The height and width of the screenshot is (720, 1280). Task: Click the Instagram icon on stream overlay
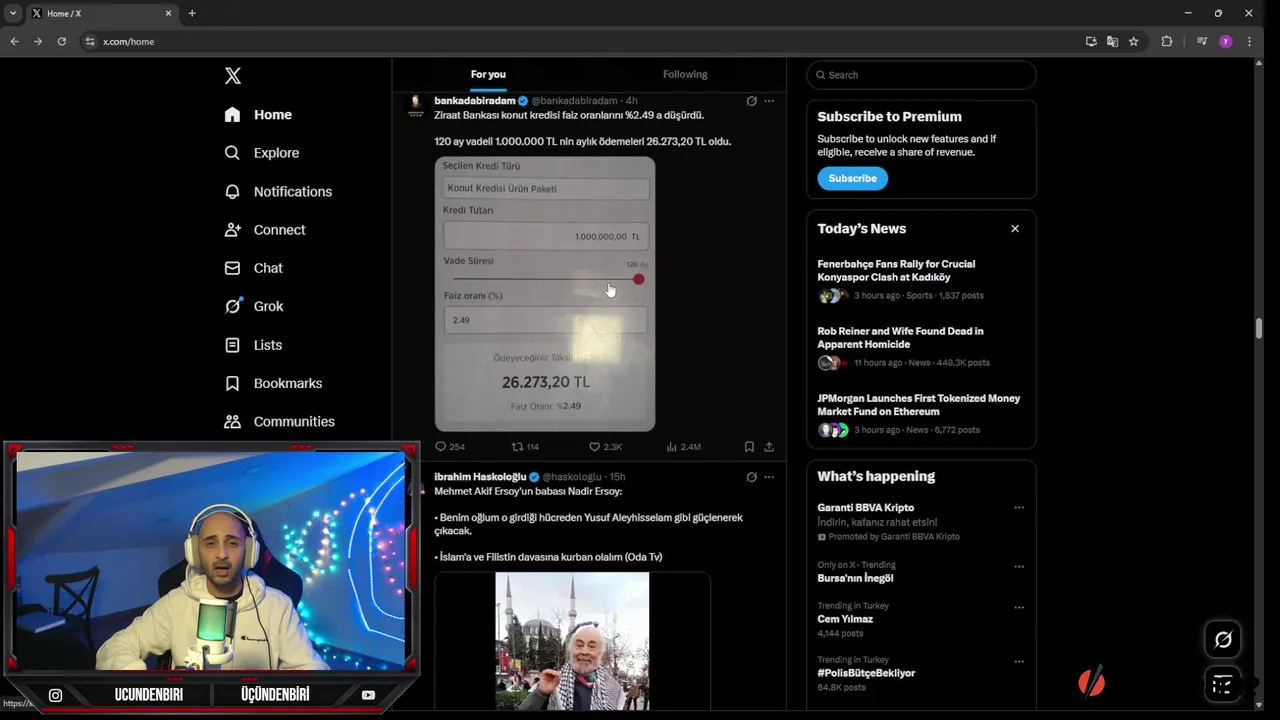pyautogui.click(x=55, y=695)
